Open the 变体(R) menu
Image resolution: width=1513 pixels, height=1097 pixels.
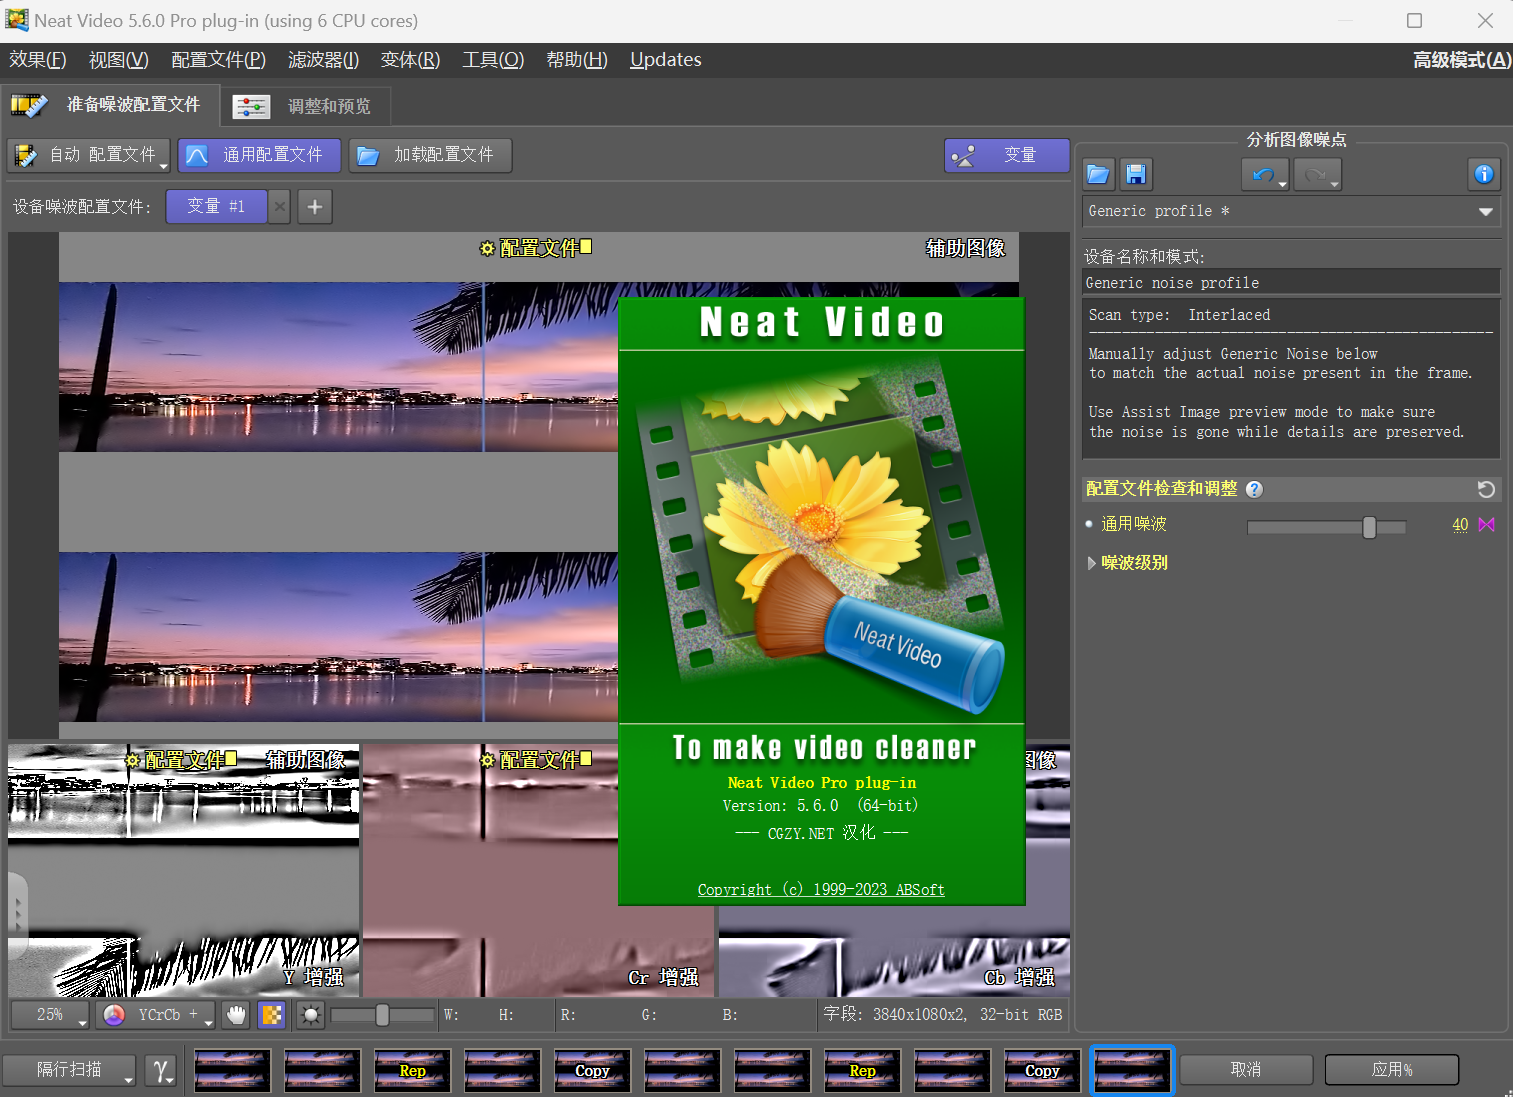410,60
